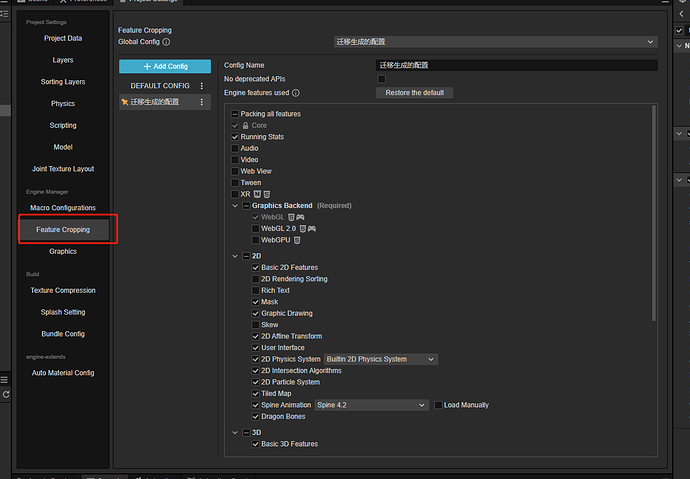Click the HTML5 icon next to WebGL
Screen dimensions: 690x479
point(291,217)
